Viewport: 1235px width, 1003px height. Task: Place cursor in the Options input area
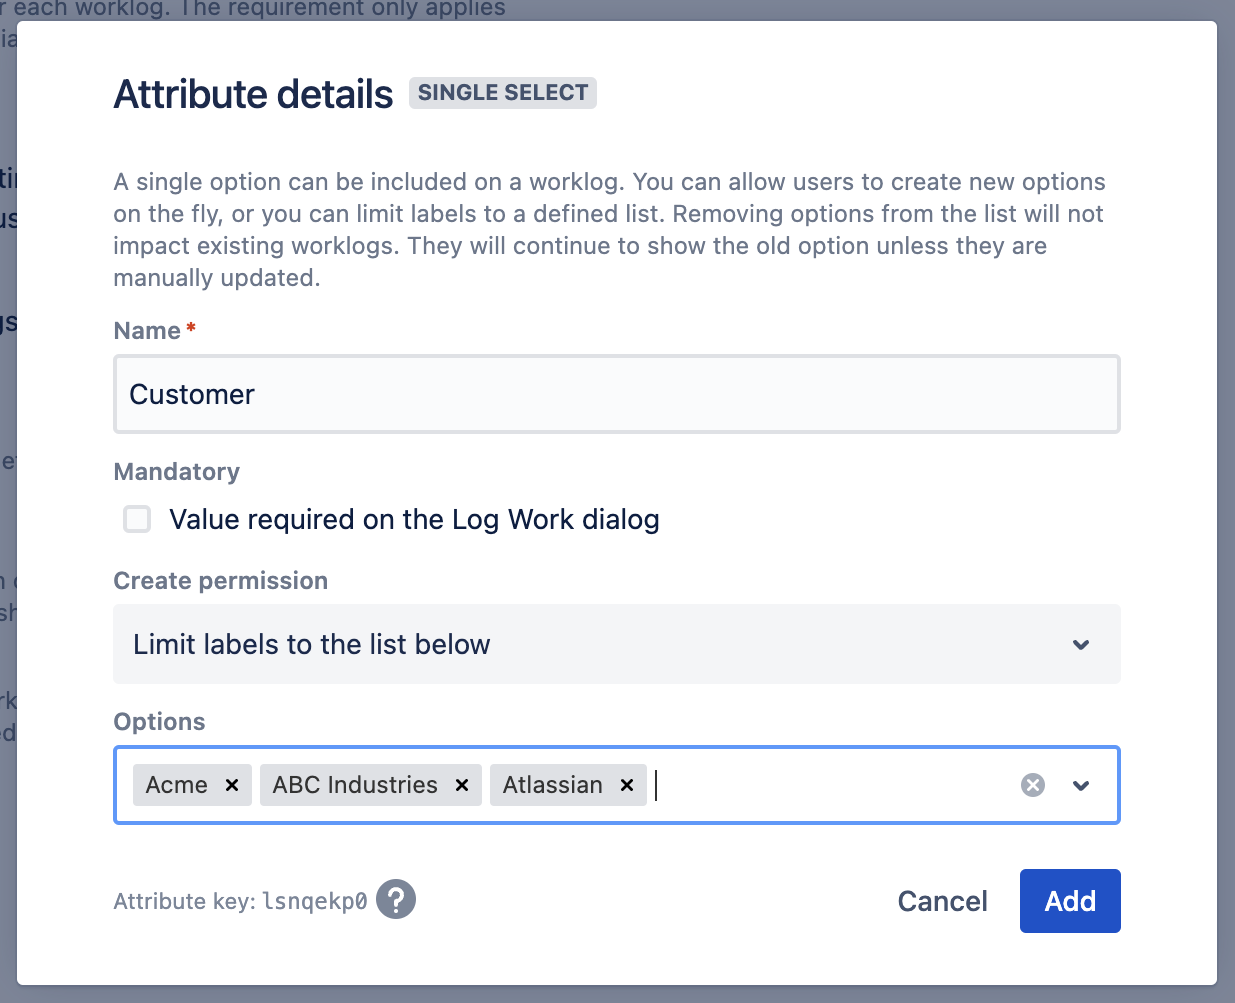click(x=830, y=785)
